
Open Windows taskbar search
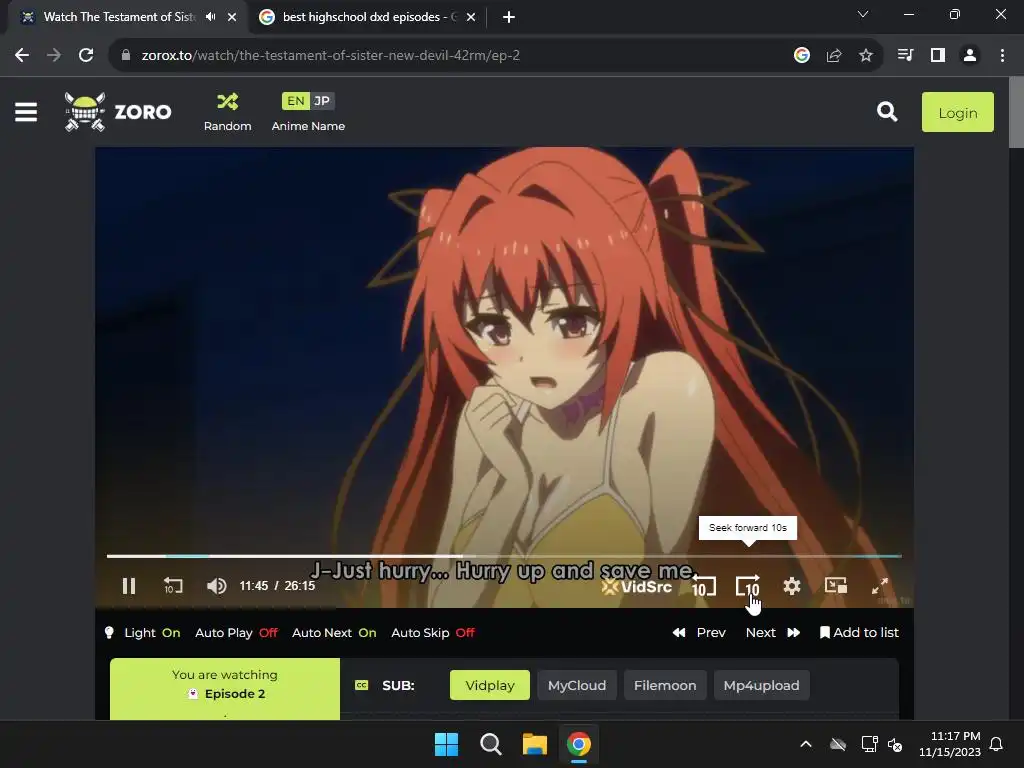490,744
